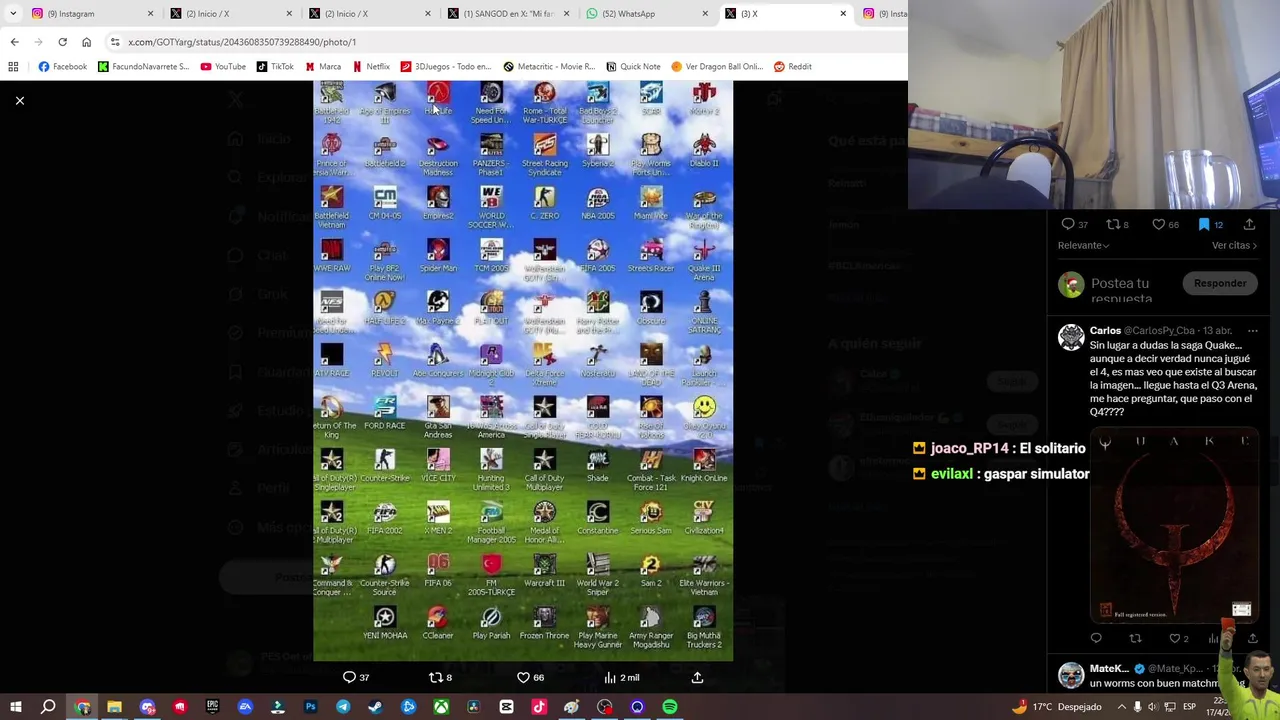Click reply count 37 in side panel
The height and width of the screenshot is (720, 1280).
point(1074,225)
